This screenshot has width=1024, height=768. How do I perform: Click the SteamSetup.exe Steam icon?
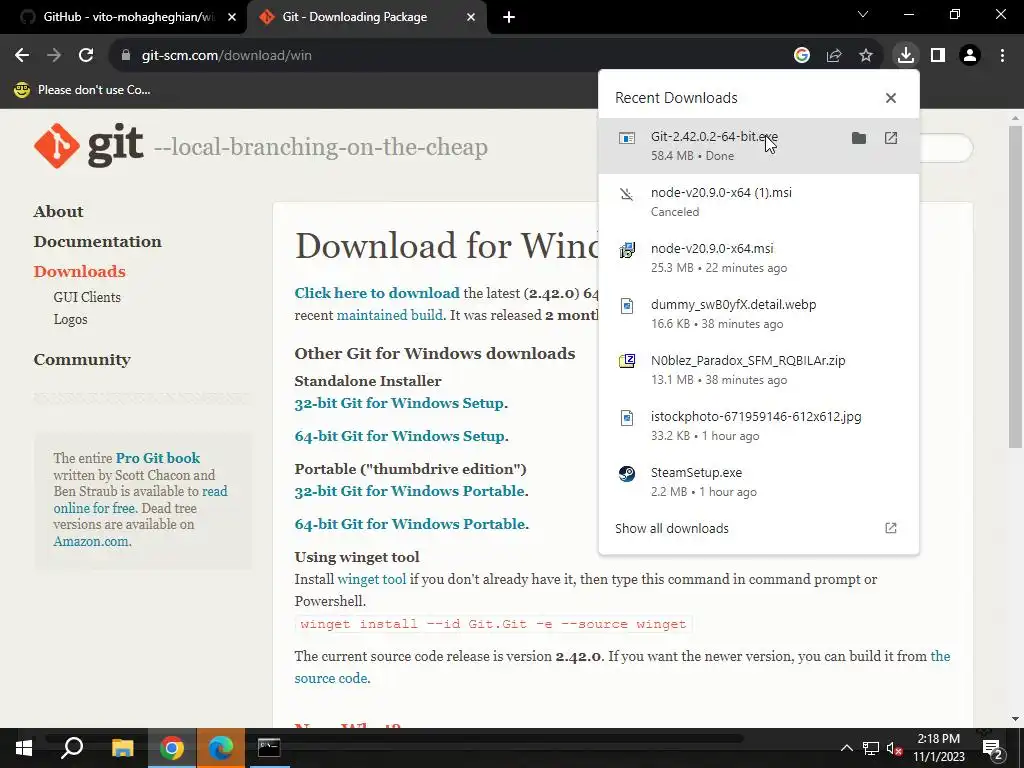[x=627, y=473]
